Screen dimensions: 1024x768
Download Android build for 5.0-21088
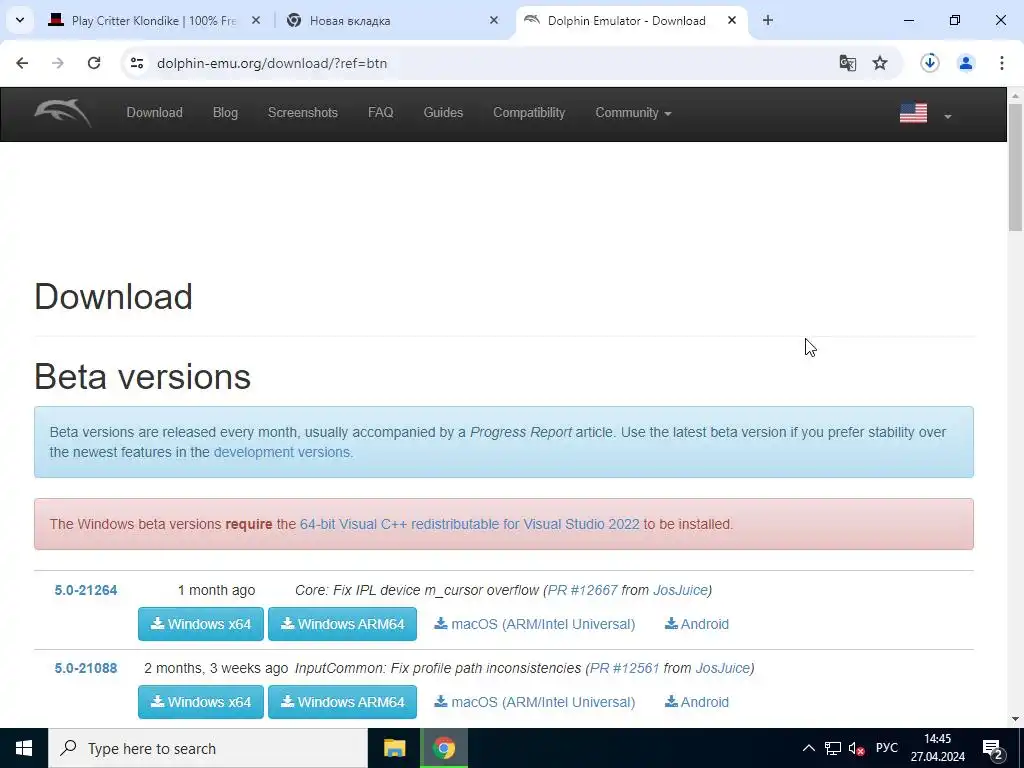[697, 702]
